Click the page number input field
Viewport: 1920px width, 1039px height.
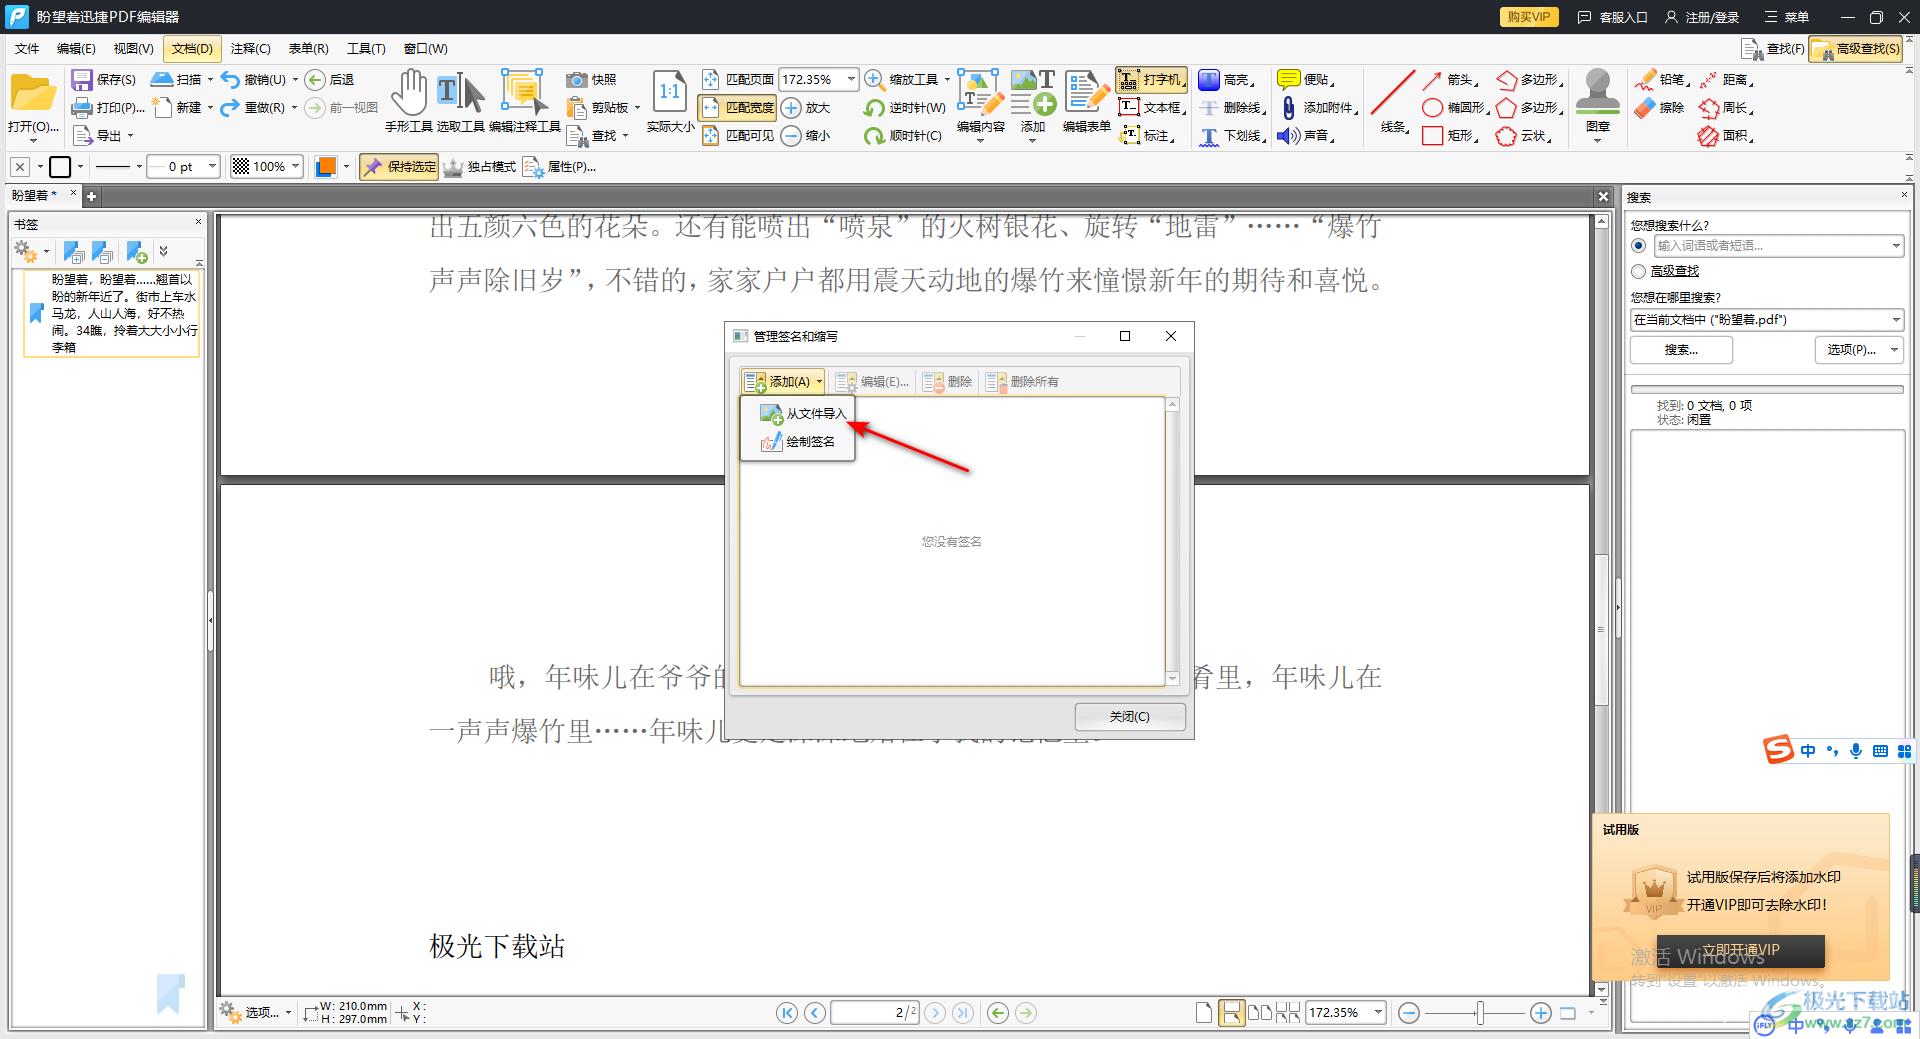coord(873,1013)
